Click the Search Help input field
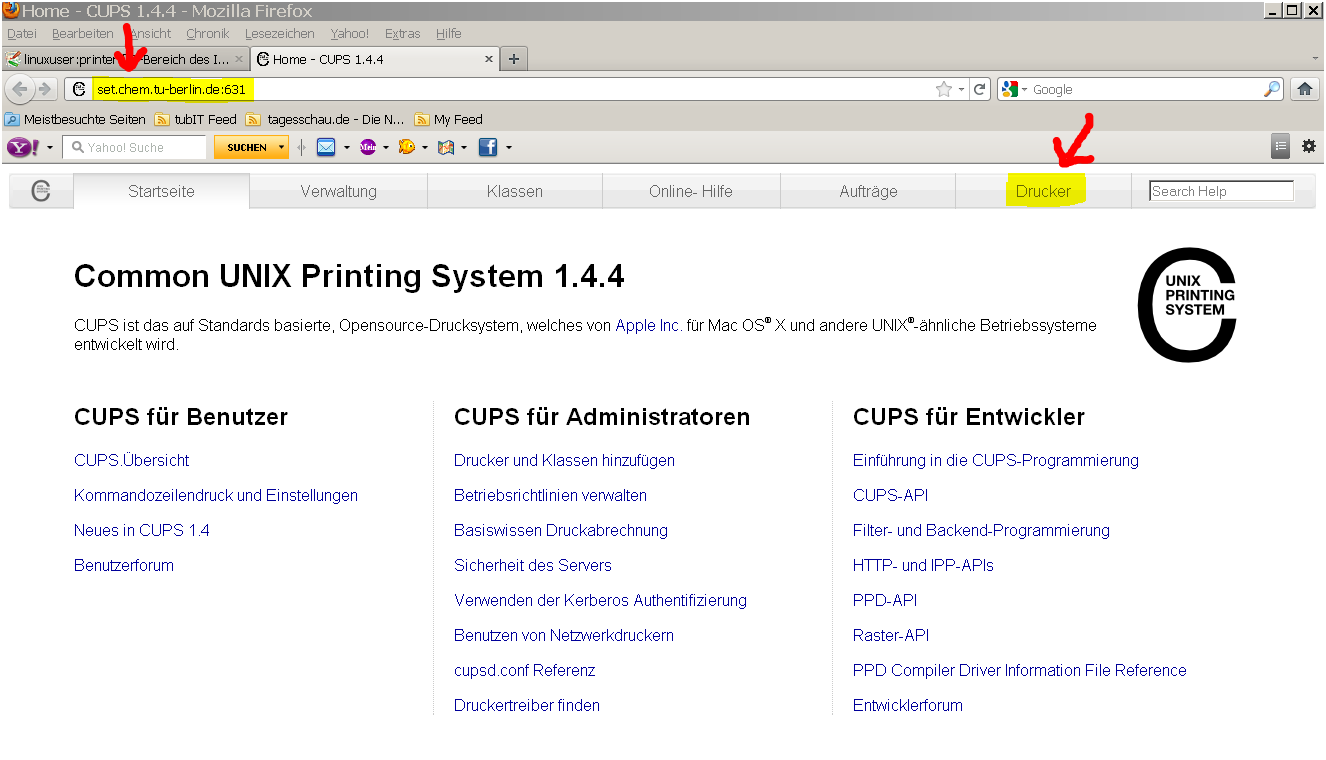Image resolution: width=1326 pixels, height=760 pixels. [1221, 191]
